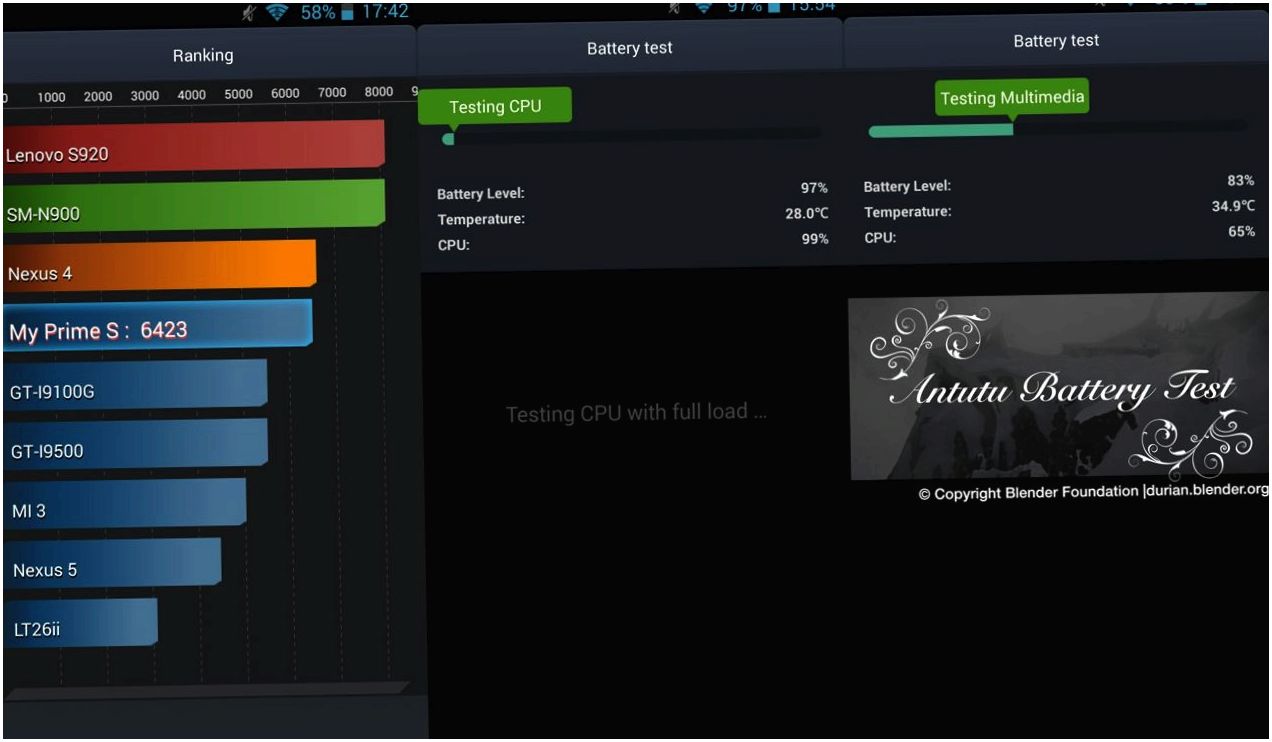Click the CPU 65% value

[x=1242, y=231]
